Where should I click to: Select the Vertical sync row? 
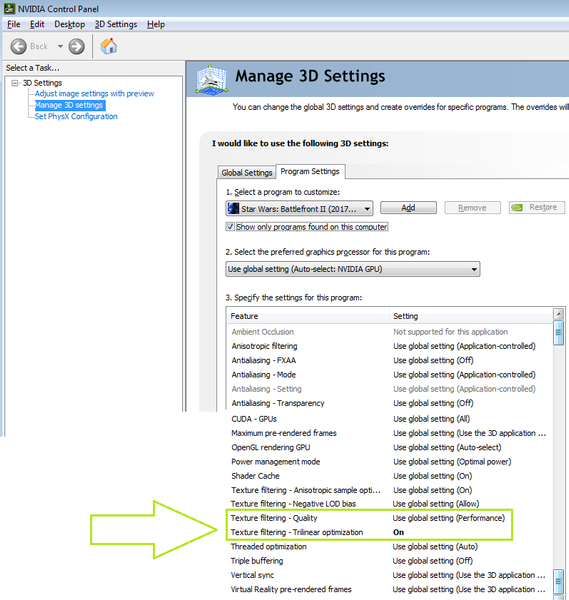tap(389, 575)
